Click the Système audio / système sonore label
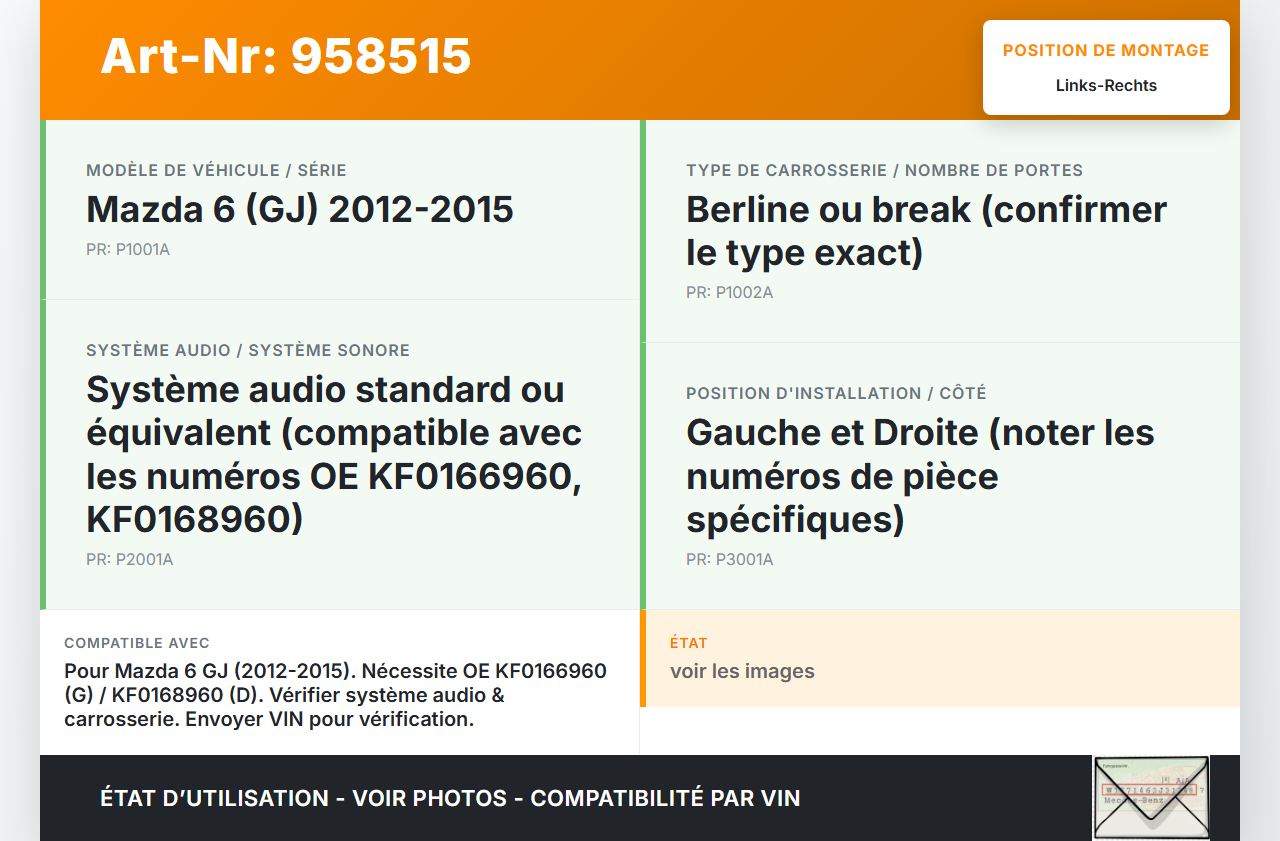This screenshot has height=841, width=1280. pyautogui.click(x=248, y=351)
